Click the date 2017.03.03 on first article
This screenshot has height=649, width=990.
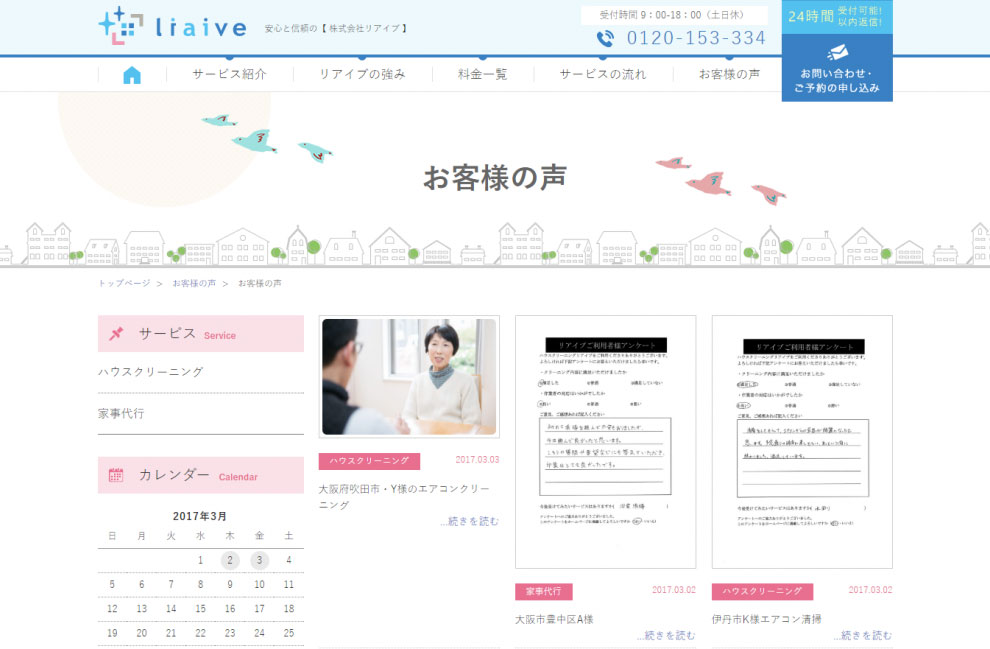pyautogui.click(x=477, y=460)
